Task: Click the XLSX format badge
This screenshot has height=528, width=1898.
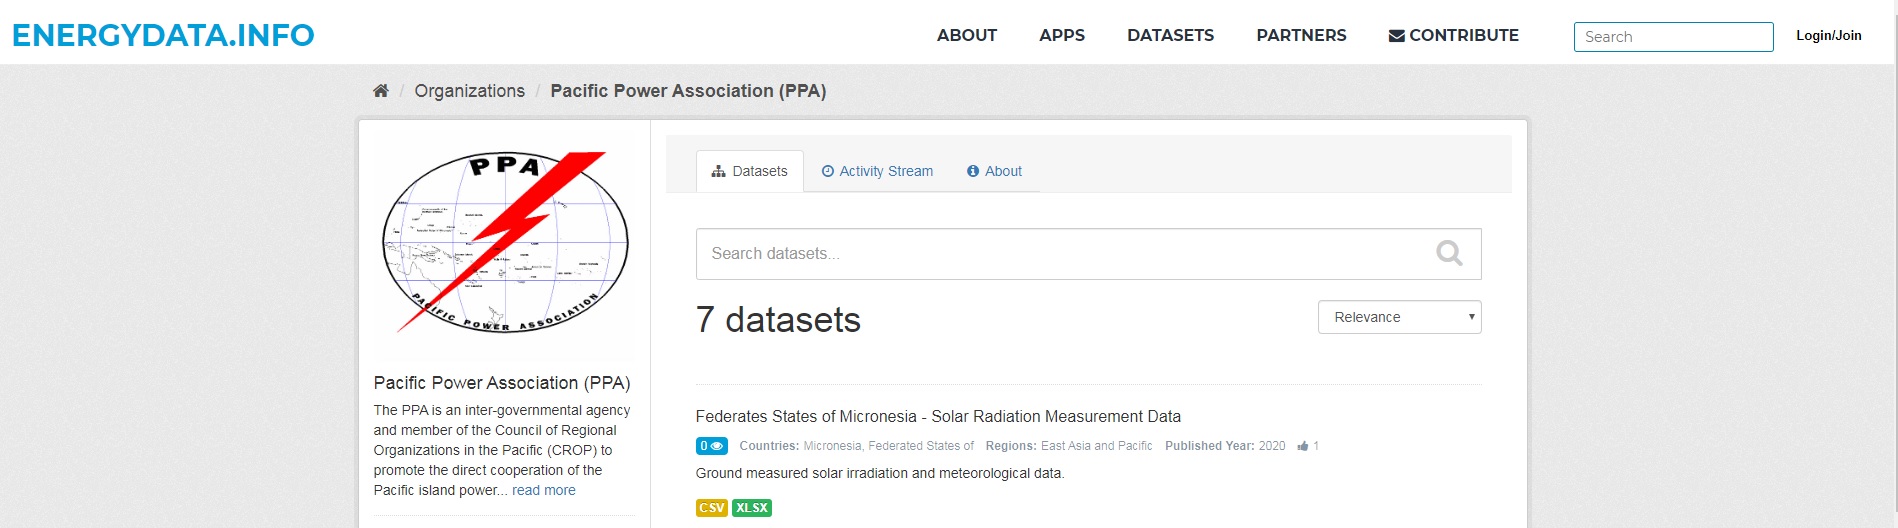Action: (752, 508)
